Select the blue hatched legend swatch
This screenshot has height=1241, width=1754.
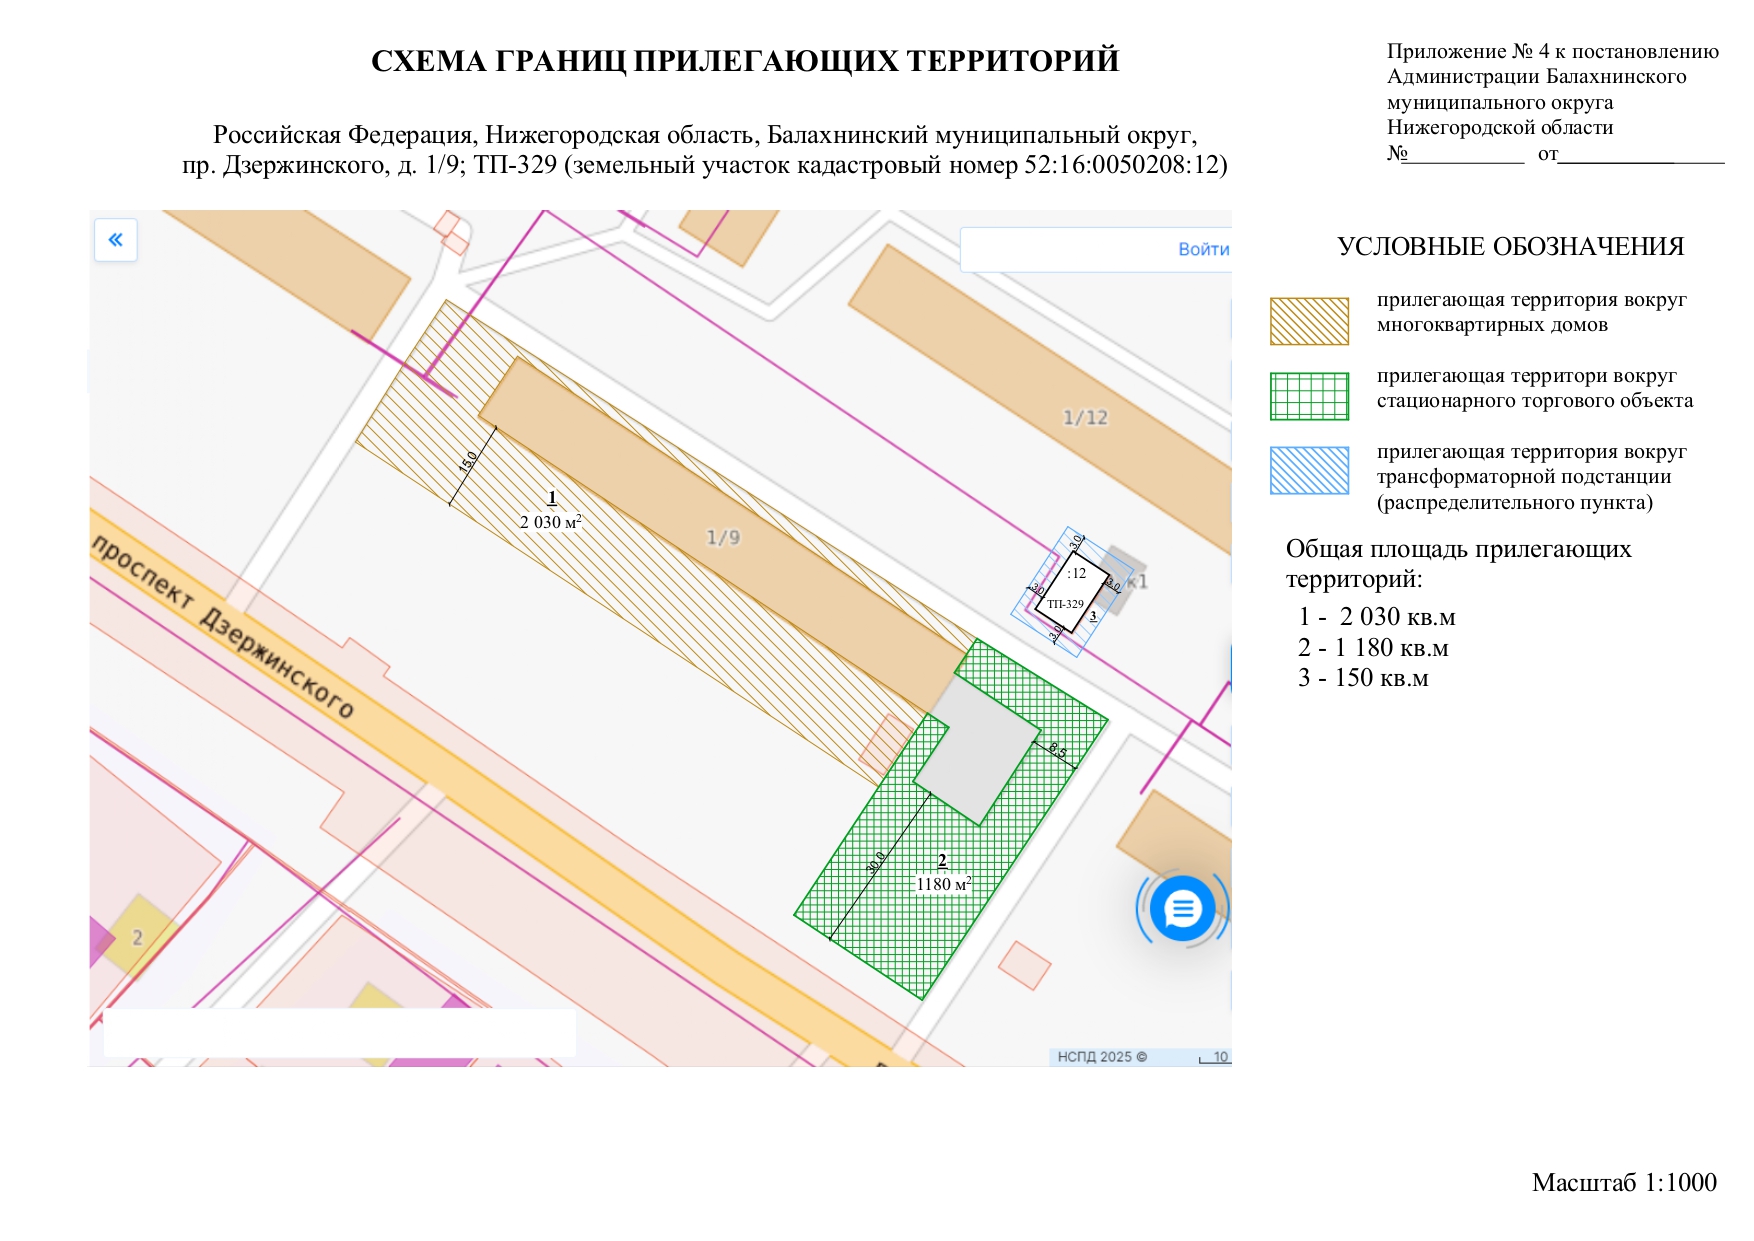tap(1309, 471)
